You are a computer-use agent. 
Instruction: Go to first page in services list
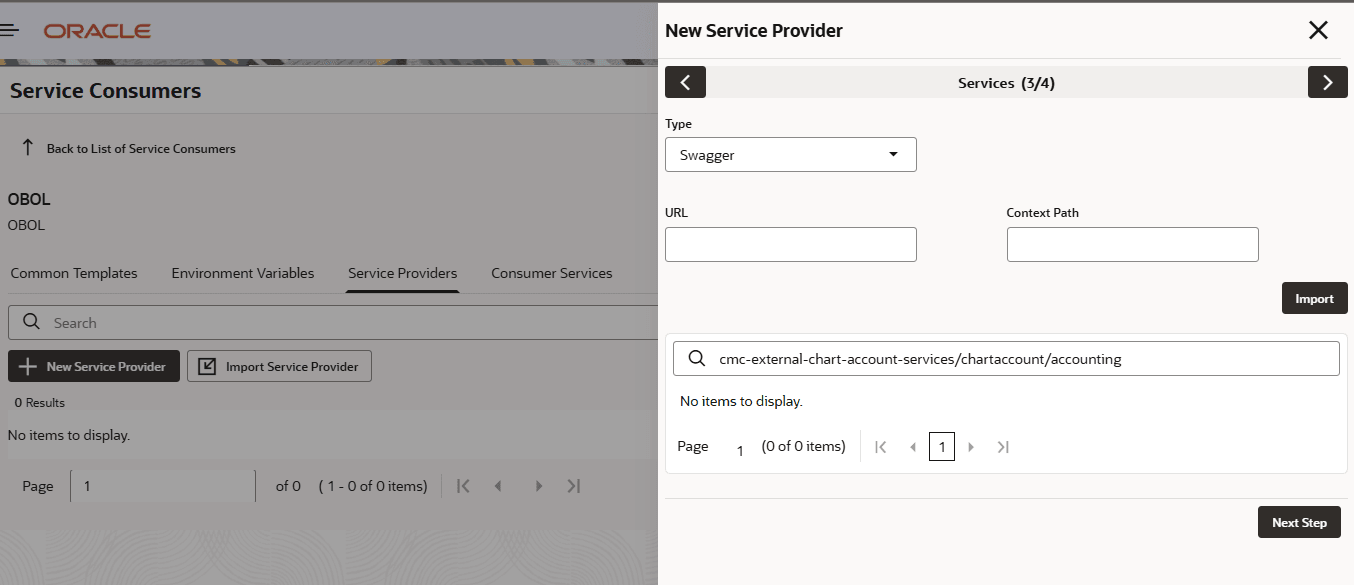(880, 447)
